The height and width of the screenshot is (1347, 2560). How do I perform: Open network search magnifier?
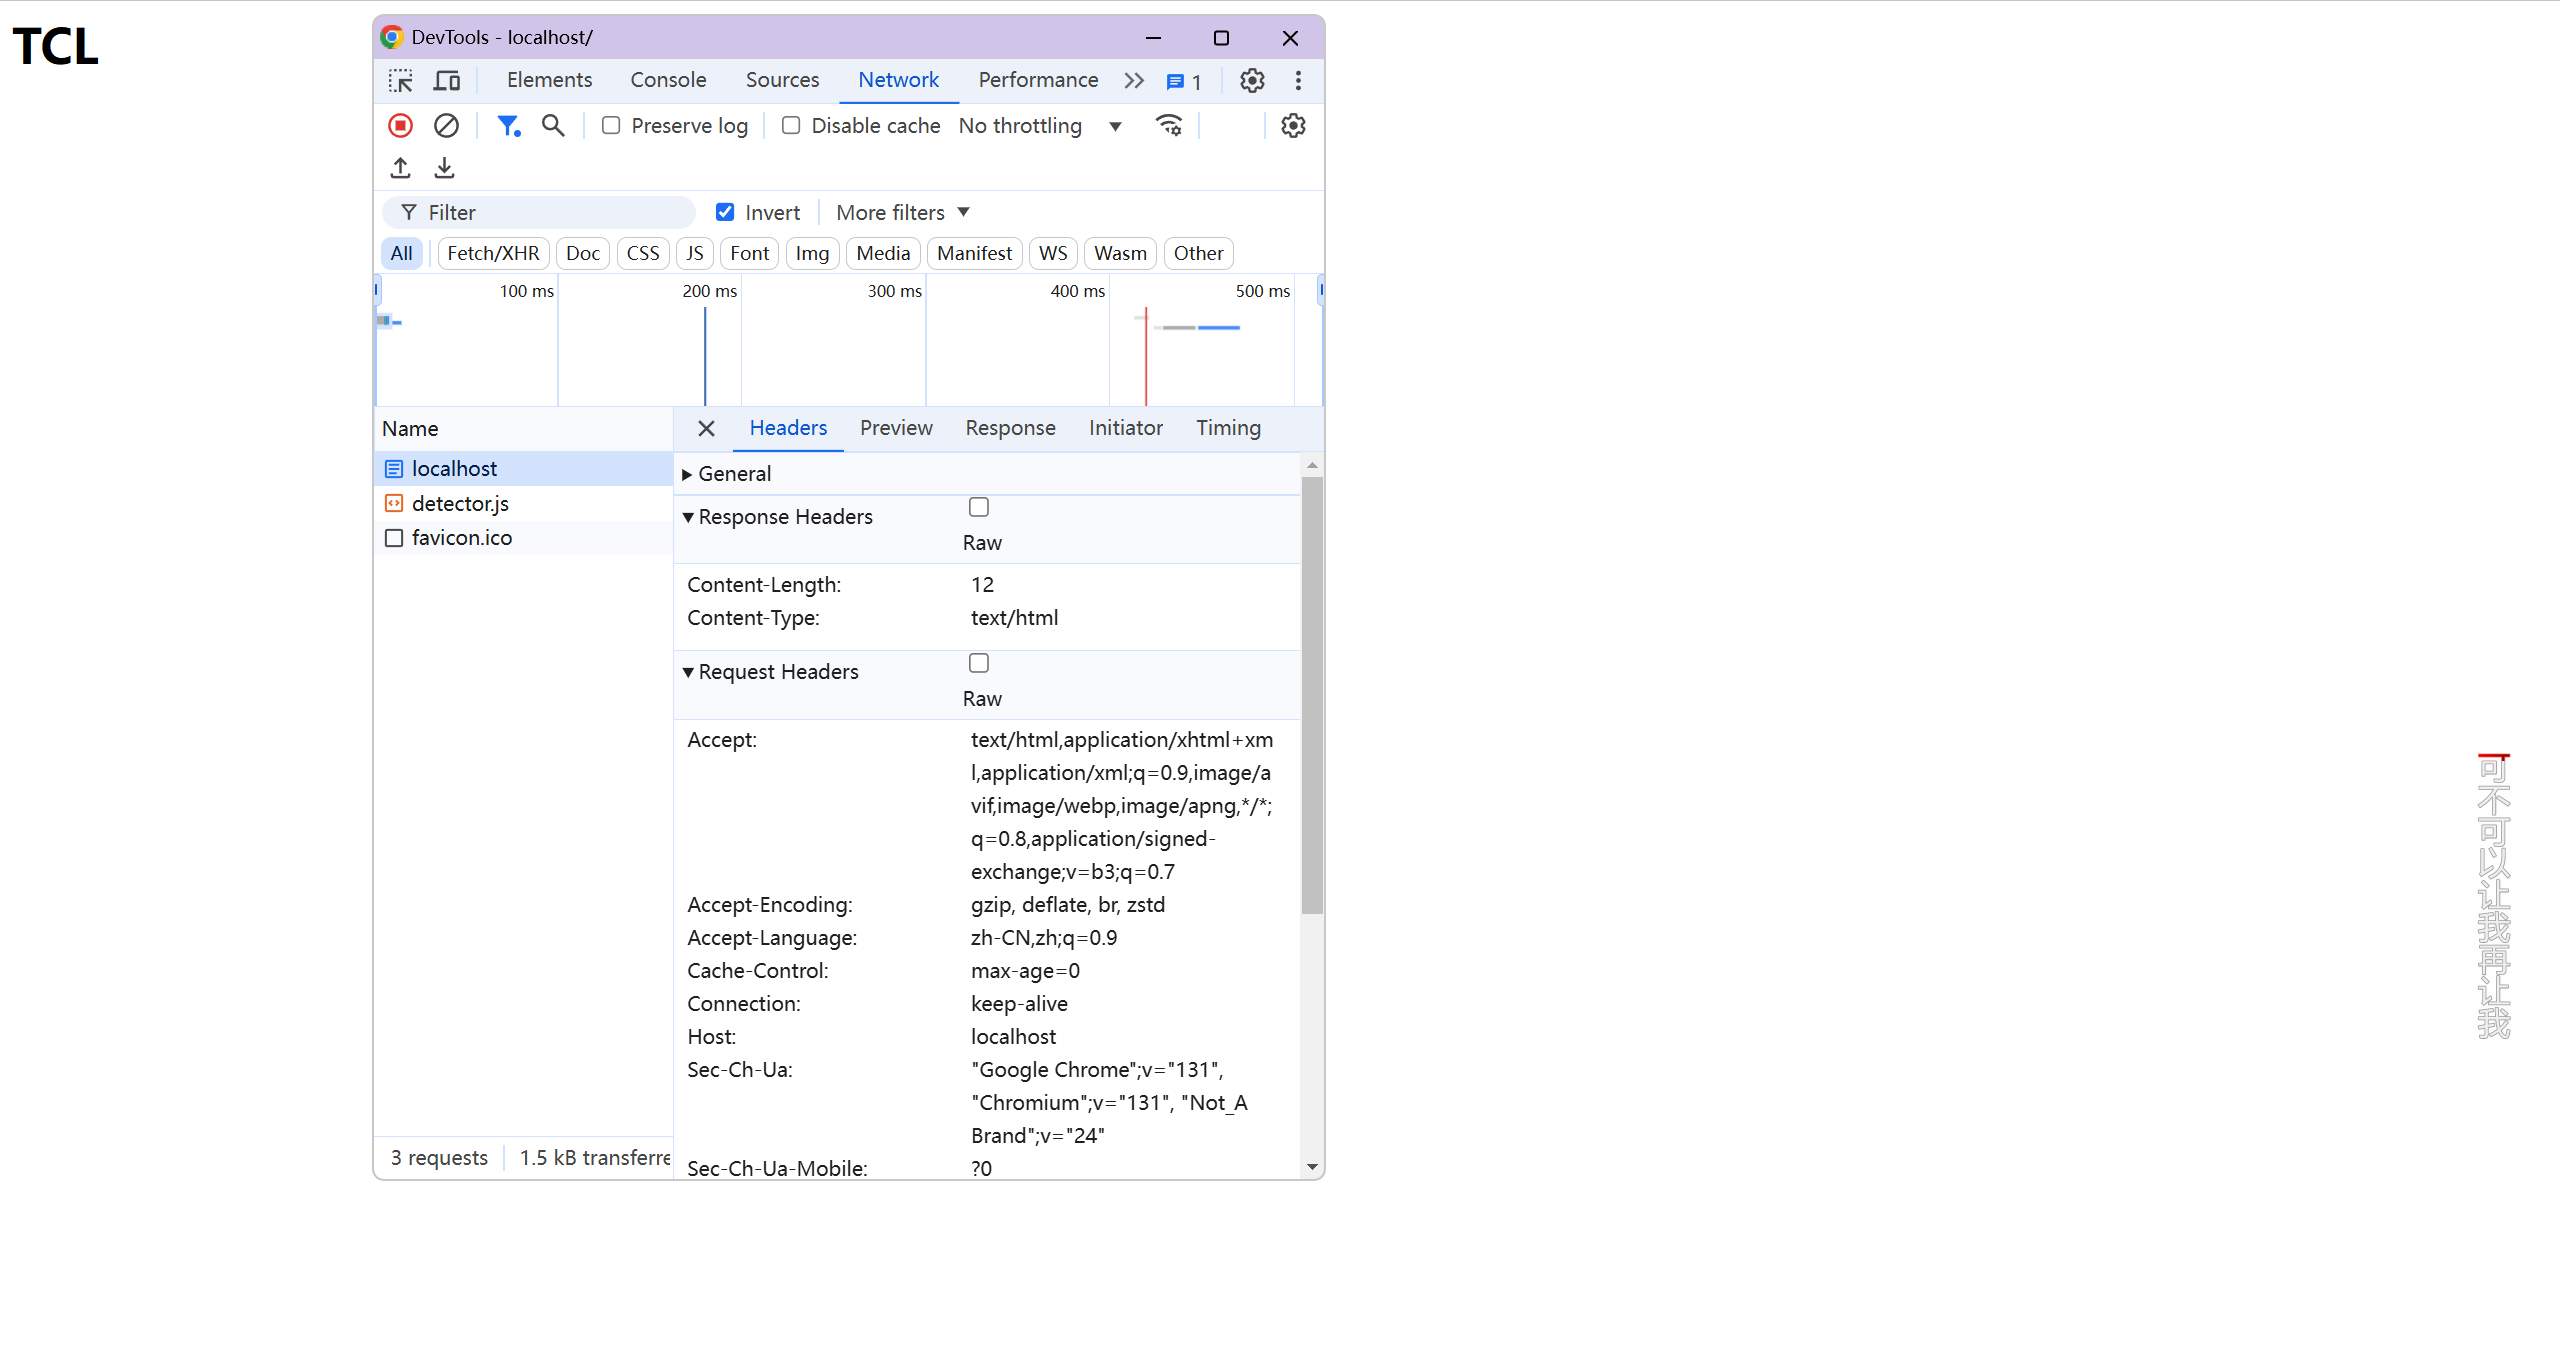pos(553,126)
